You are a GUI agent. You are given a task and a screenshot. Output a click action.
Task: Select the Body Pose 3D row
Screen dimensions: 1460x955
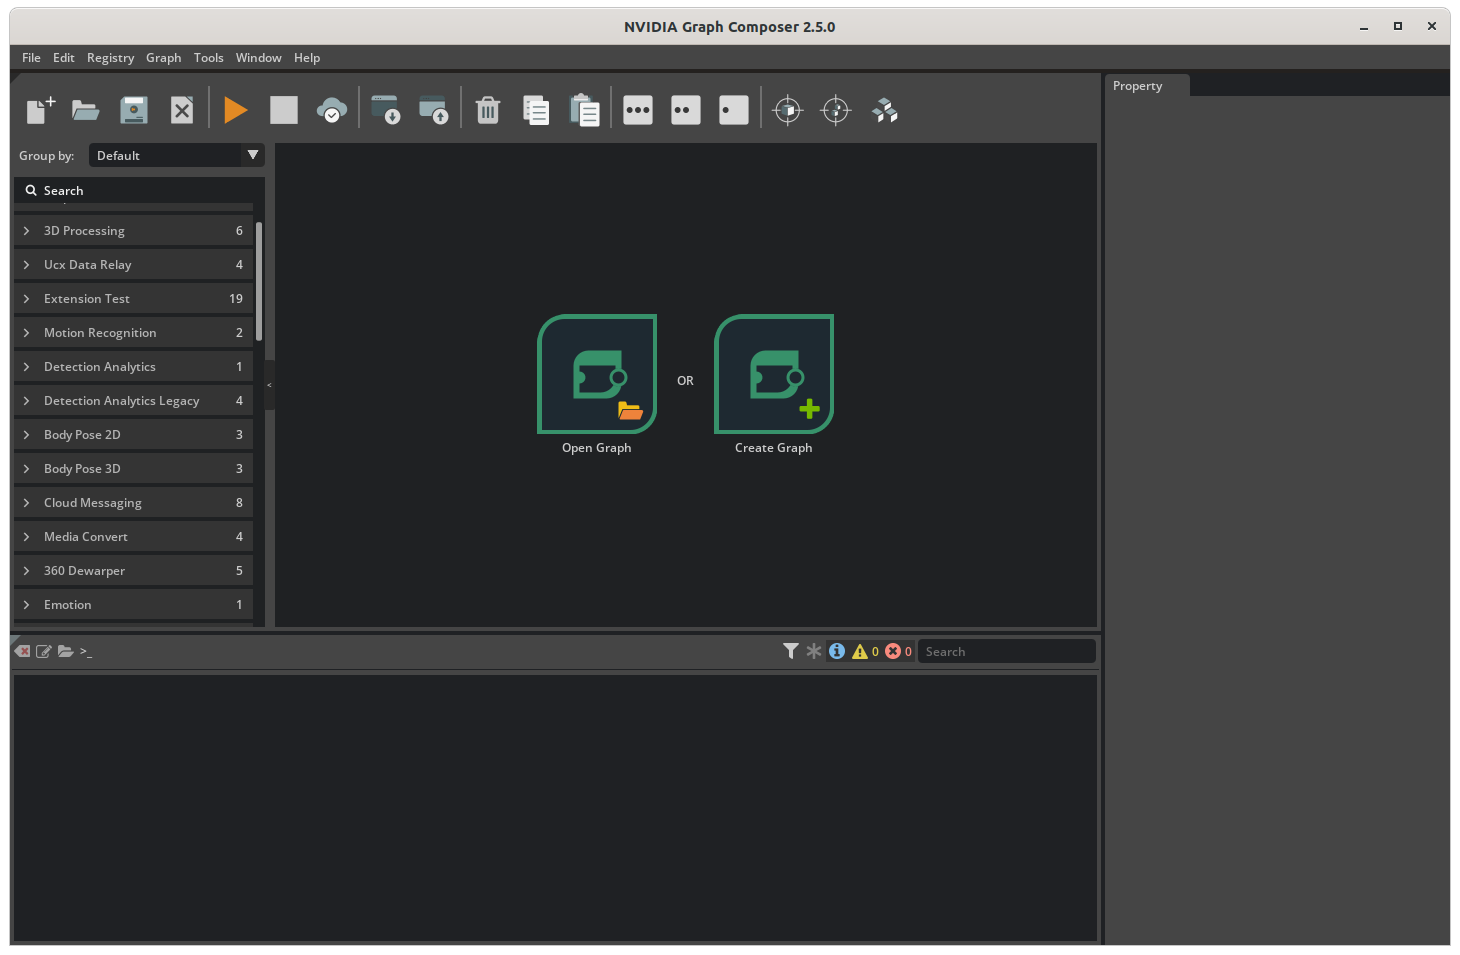point(134,469)
